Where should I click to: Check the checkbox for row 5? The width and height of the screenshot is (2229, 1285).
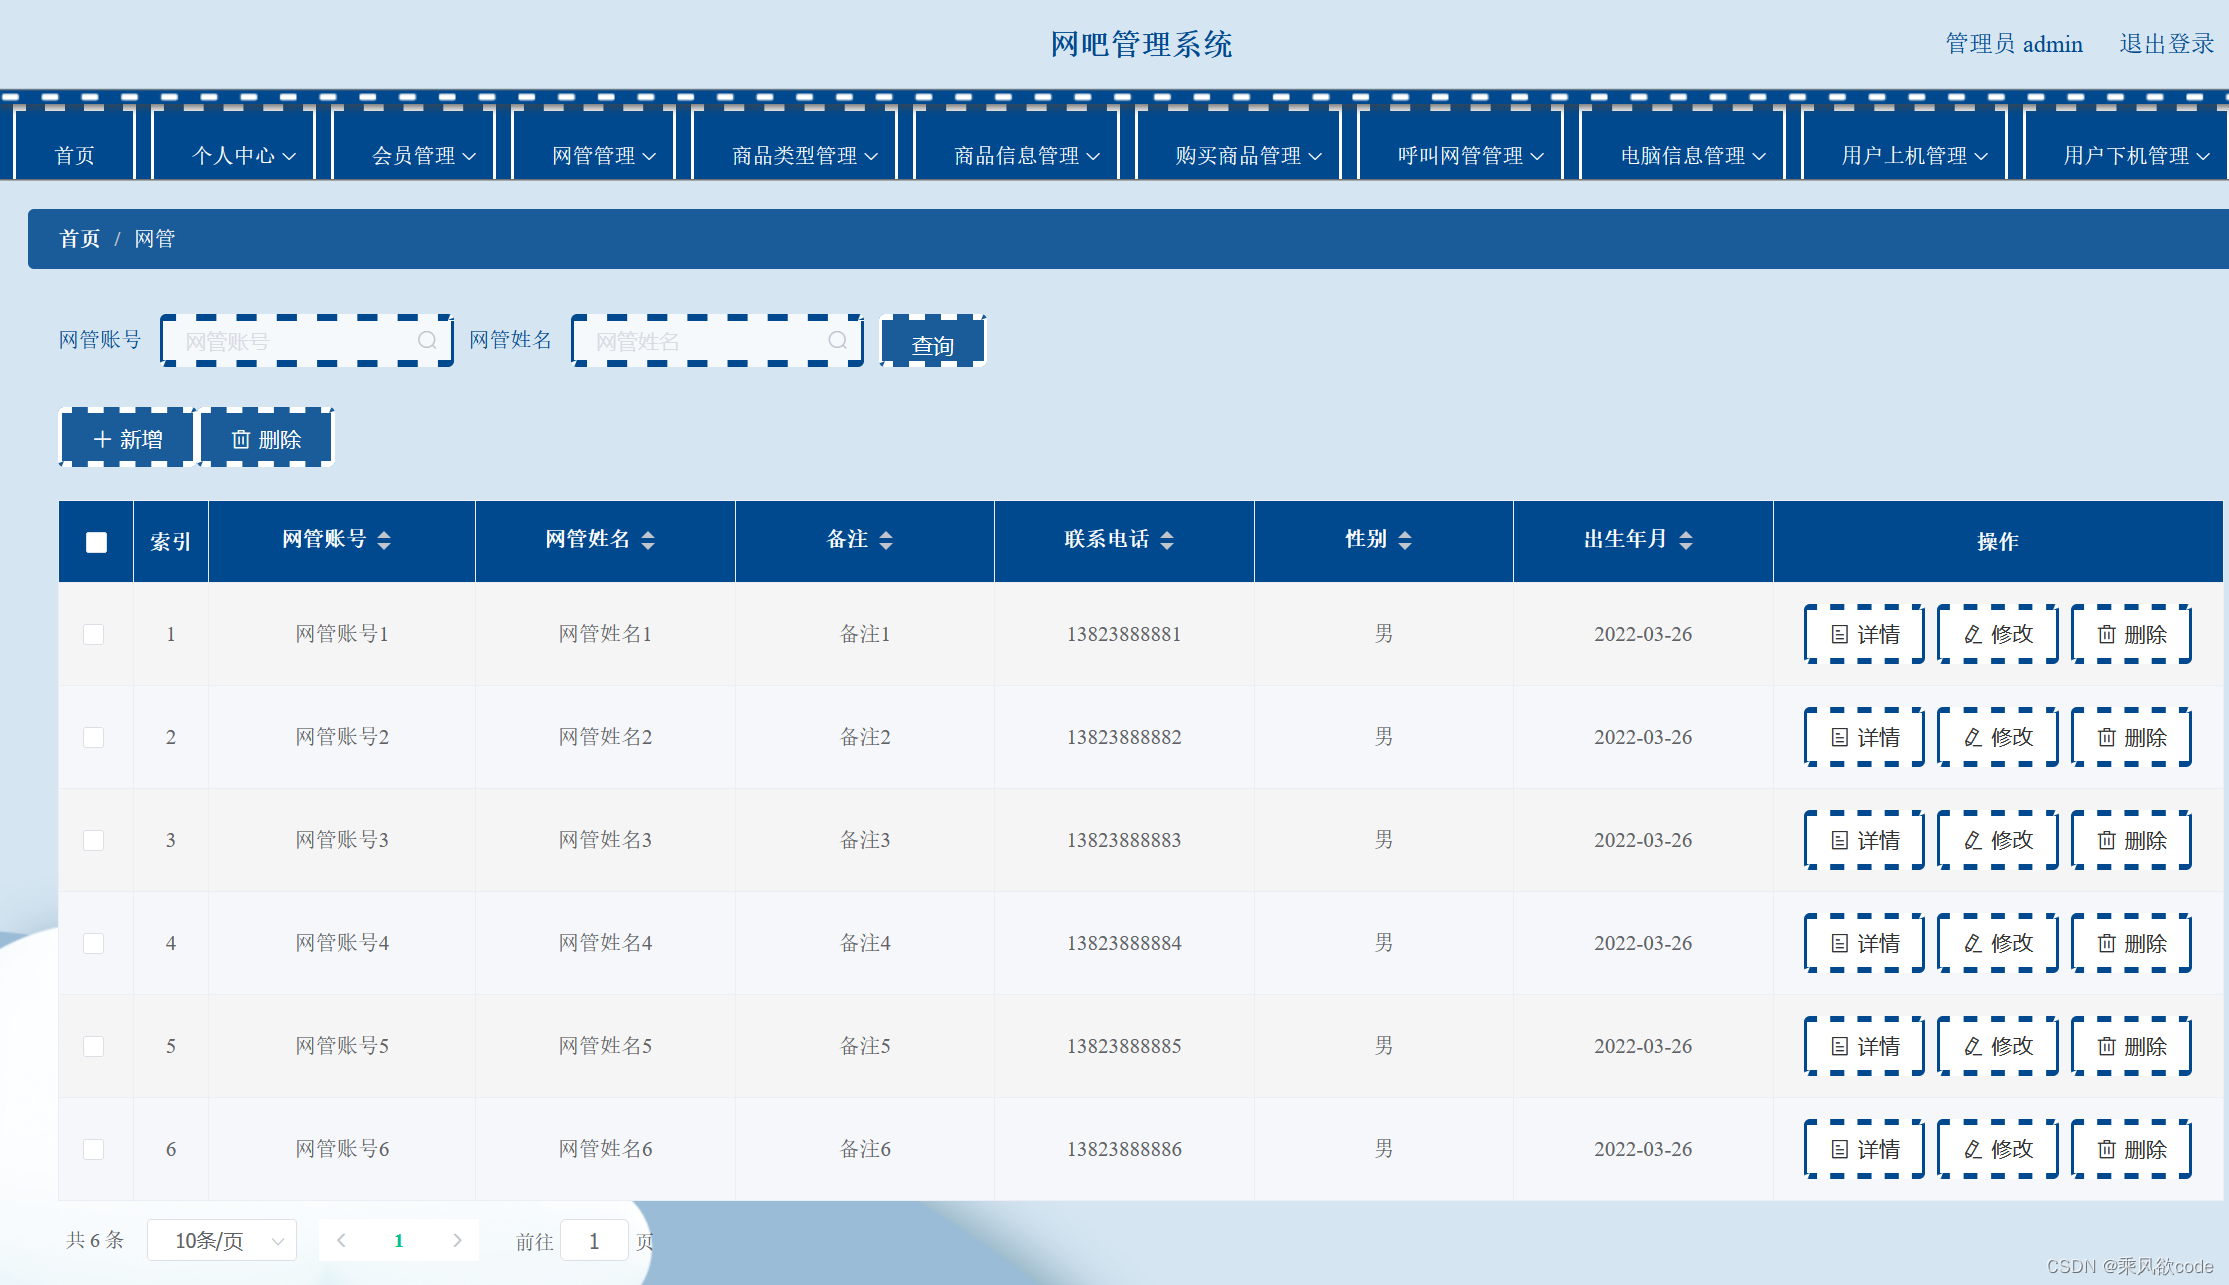coord(94,1046)
